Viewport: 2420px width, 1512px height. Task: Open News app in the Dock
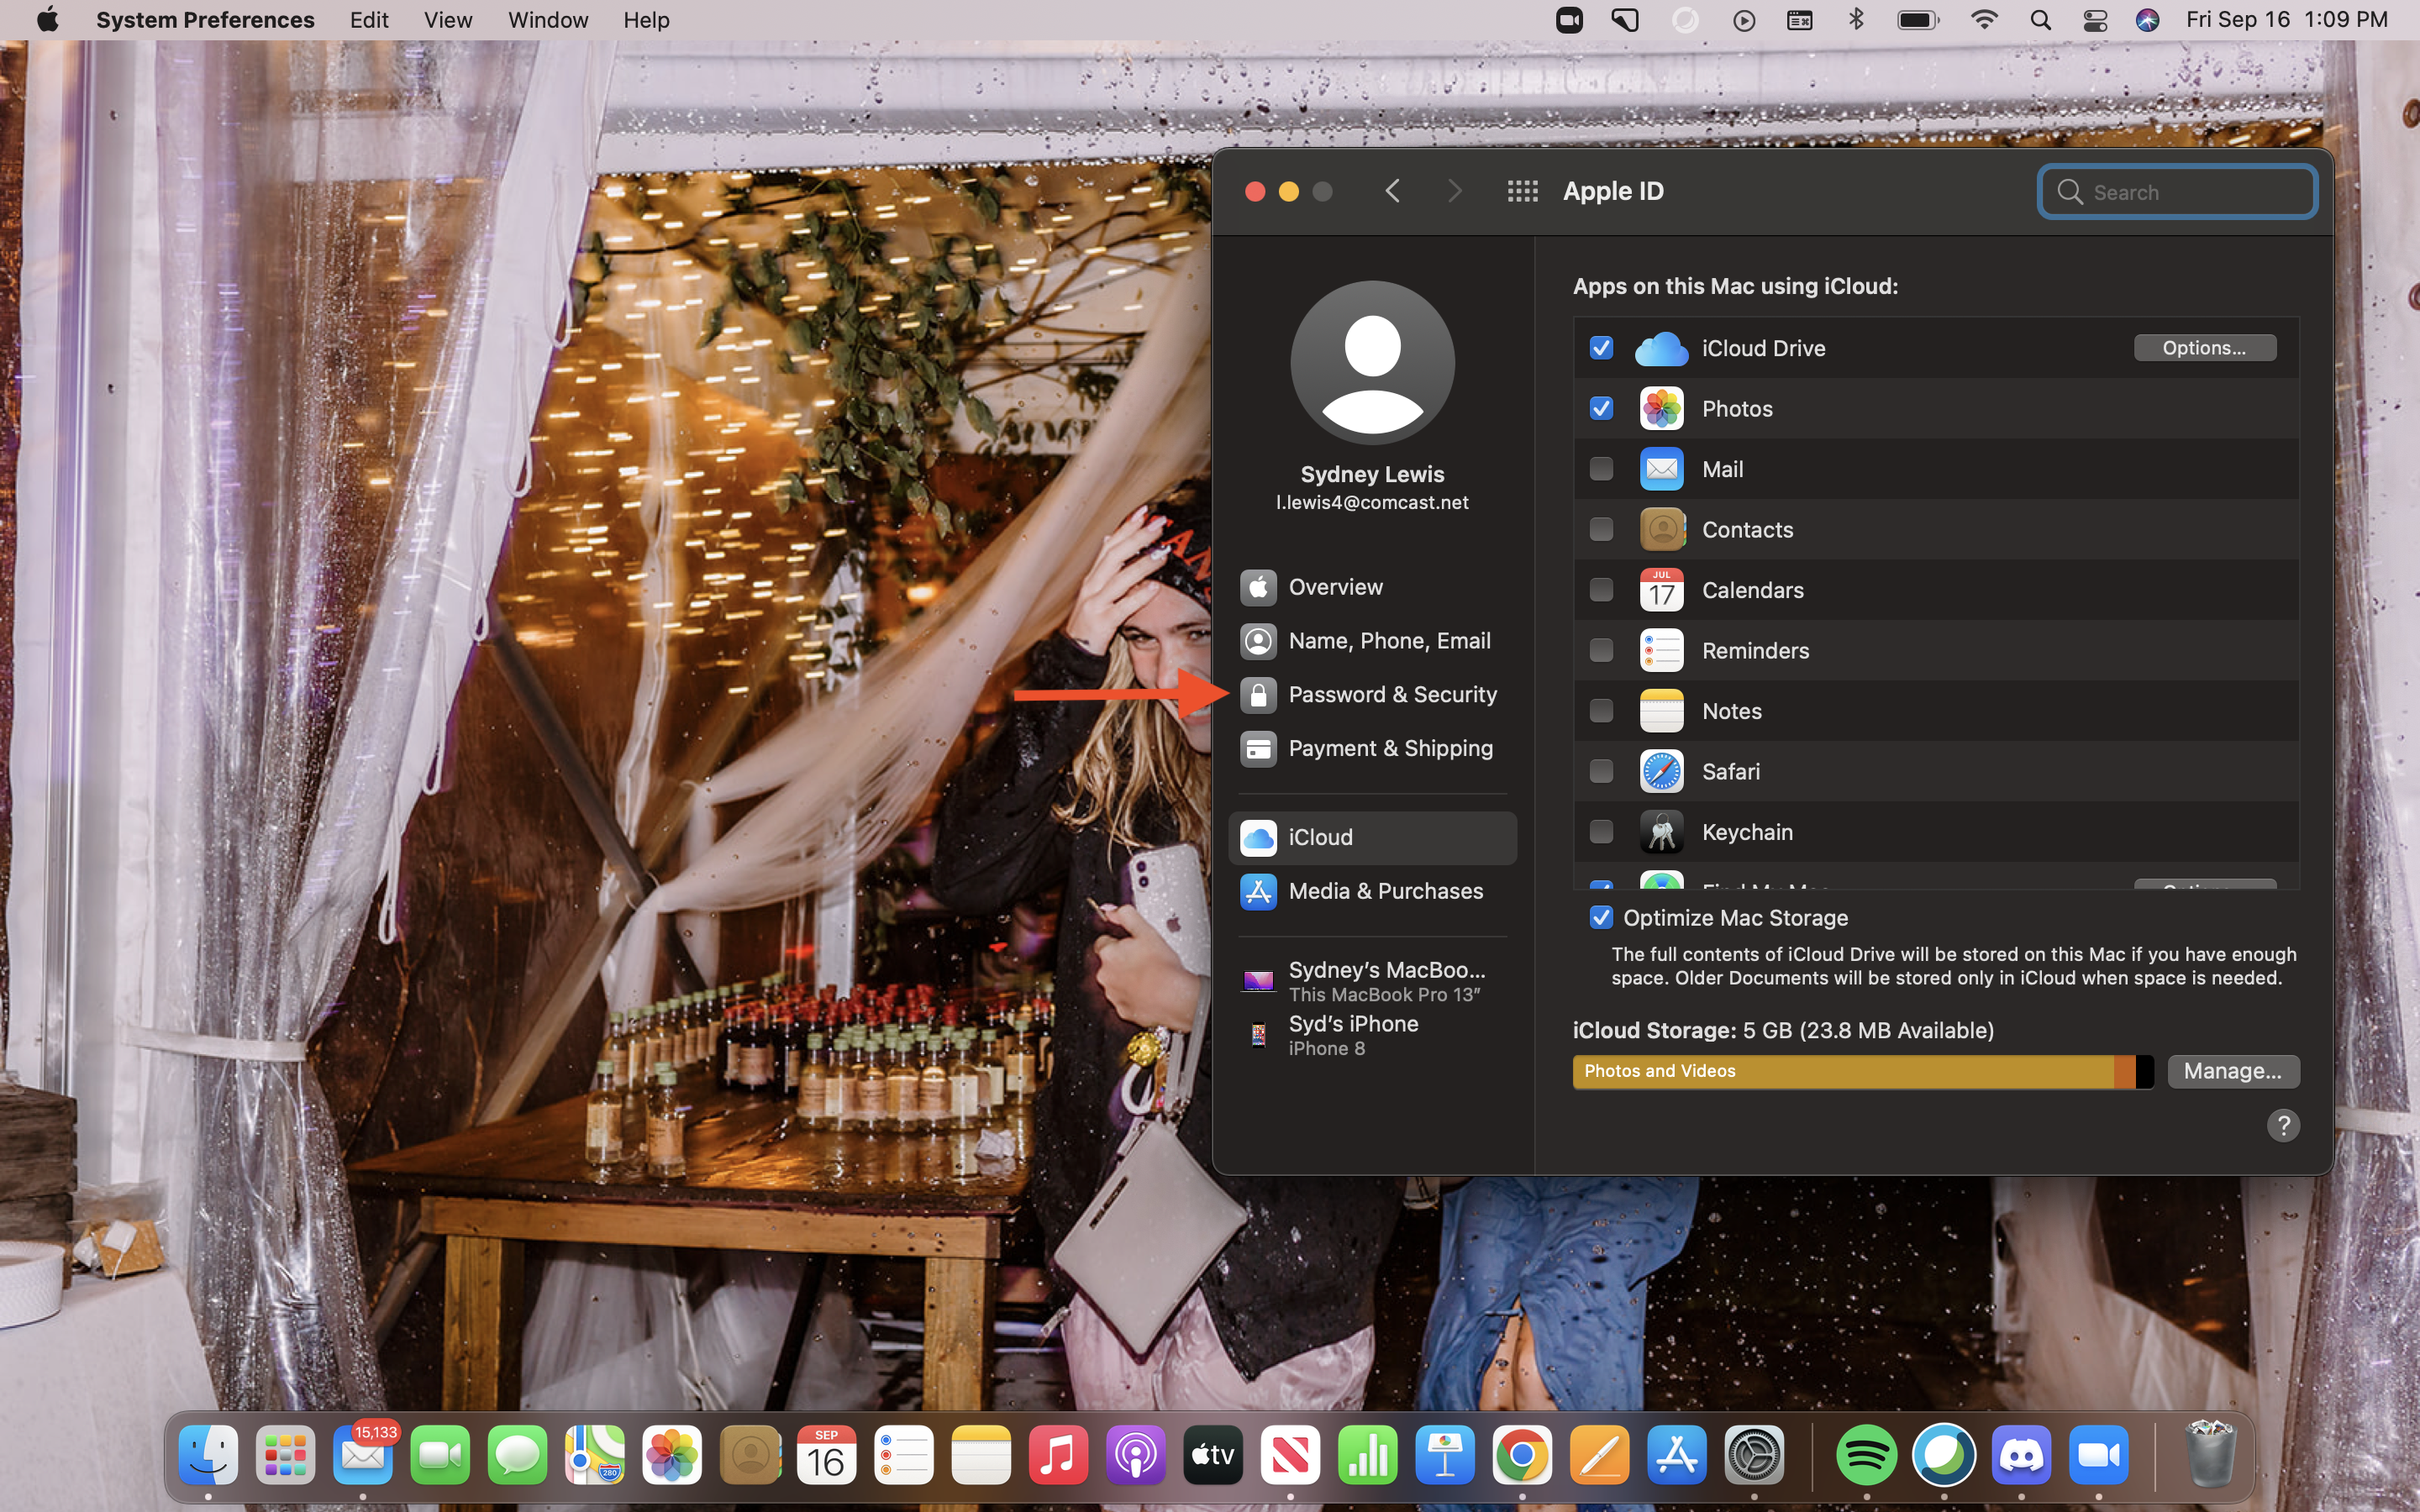pyautogui.click(x=1290, y=1455)
